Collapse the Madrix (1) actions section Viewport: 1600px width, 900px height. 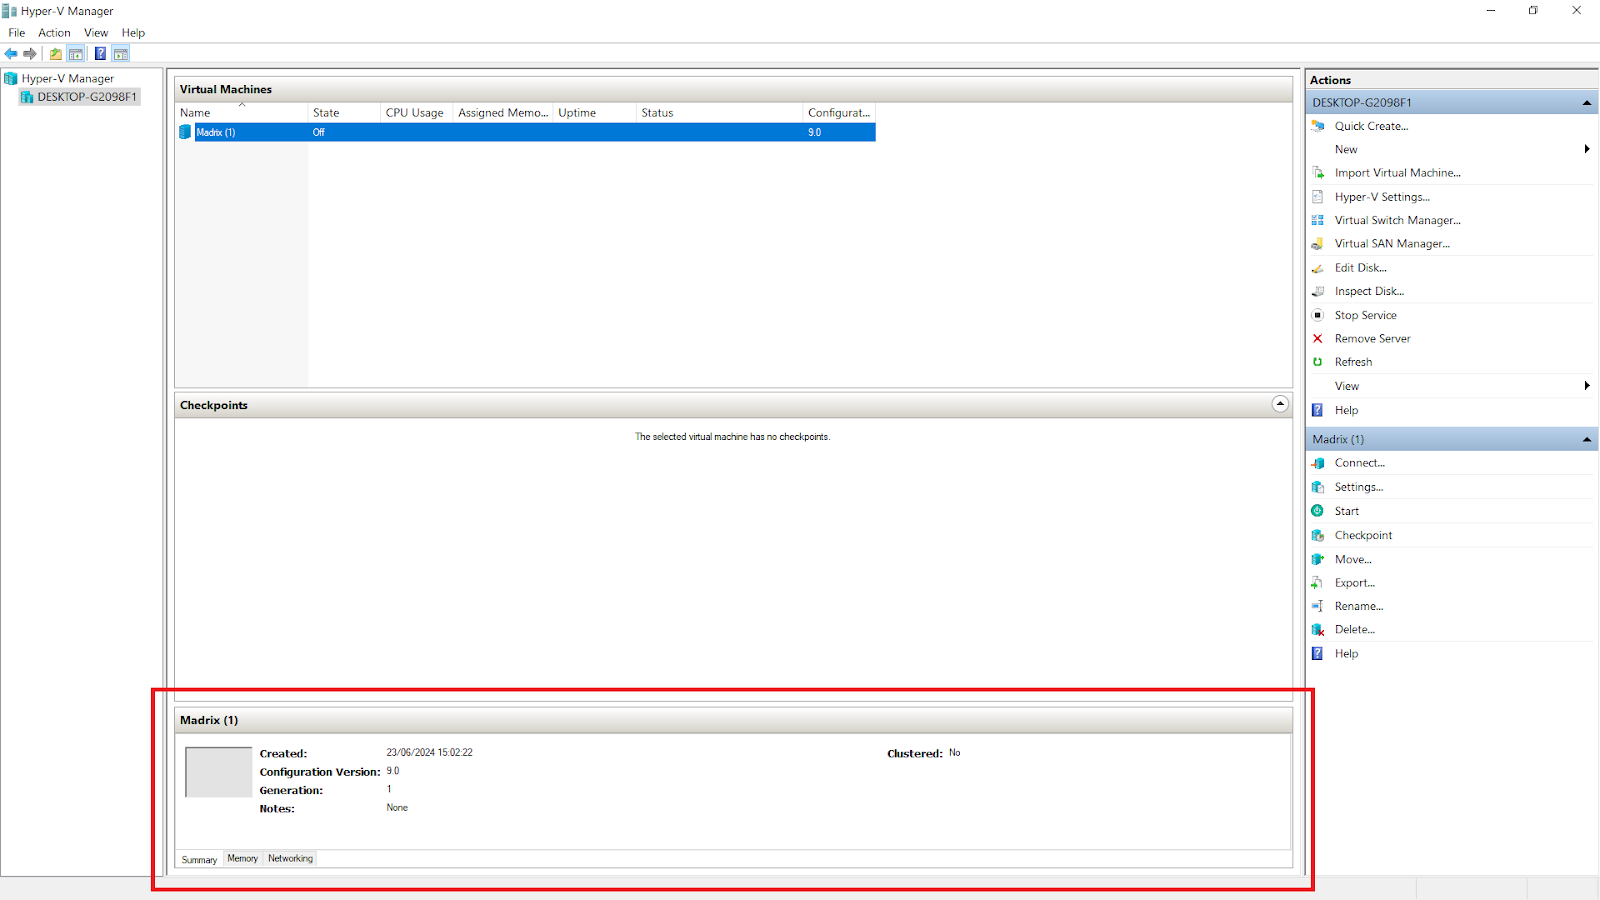pyautogui.click(x=1587, y=439)
